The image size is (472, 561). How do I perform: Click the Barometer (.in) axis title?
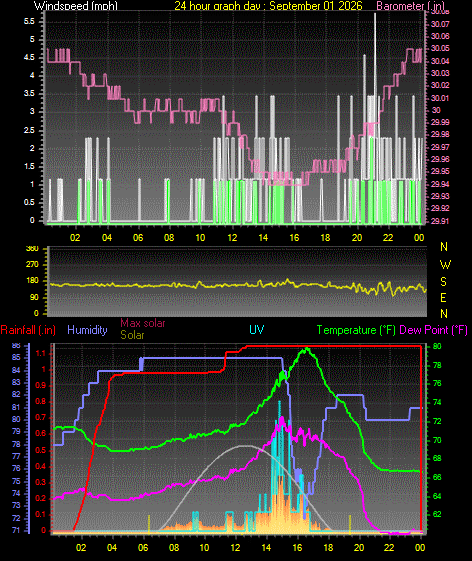(411, 5)
